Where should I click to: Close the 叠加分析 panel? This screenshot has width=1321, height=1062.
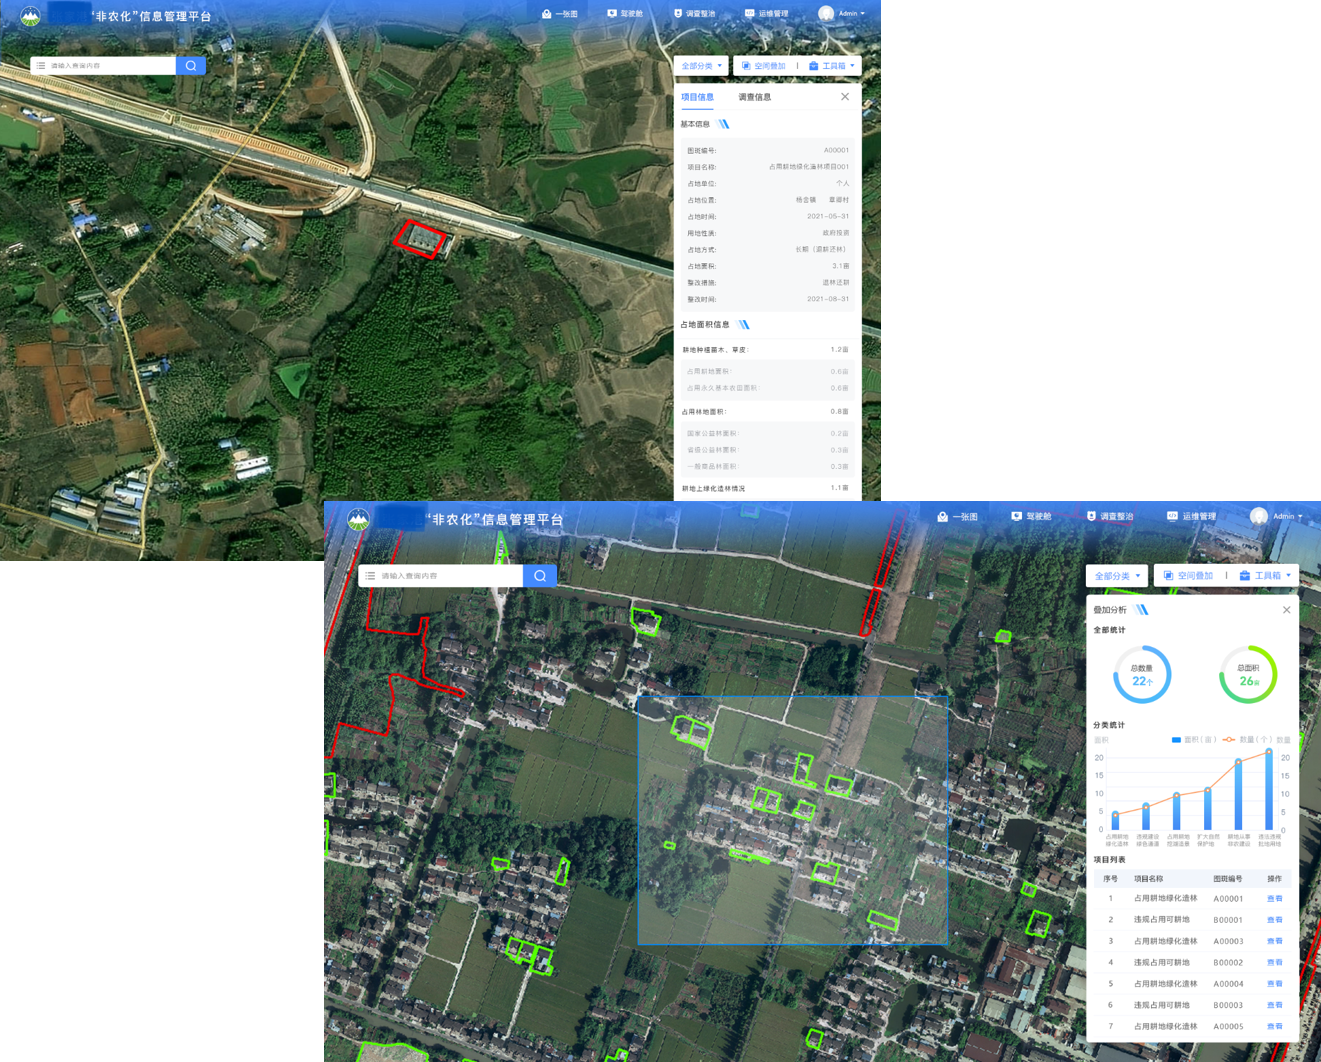1286,610
